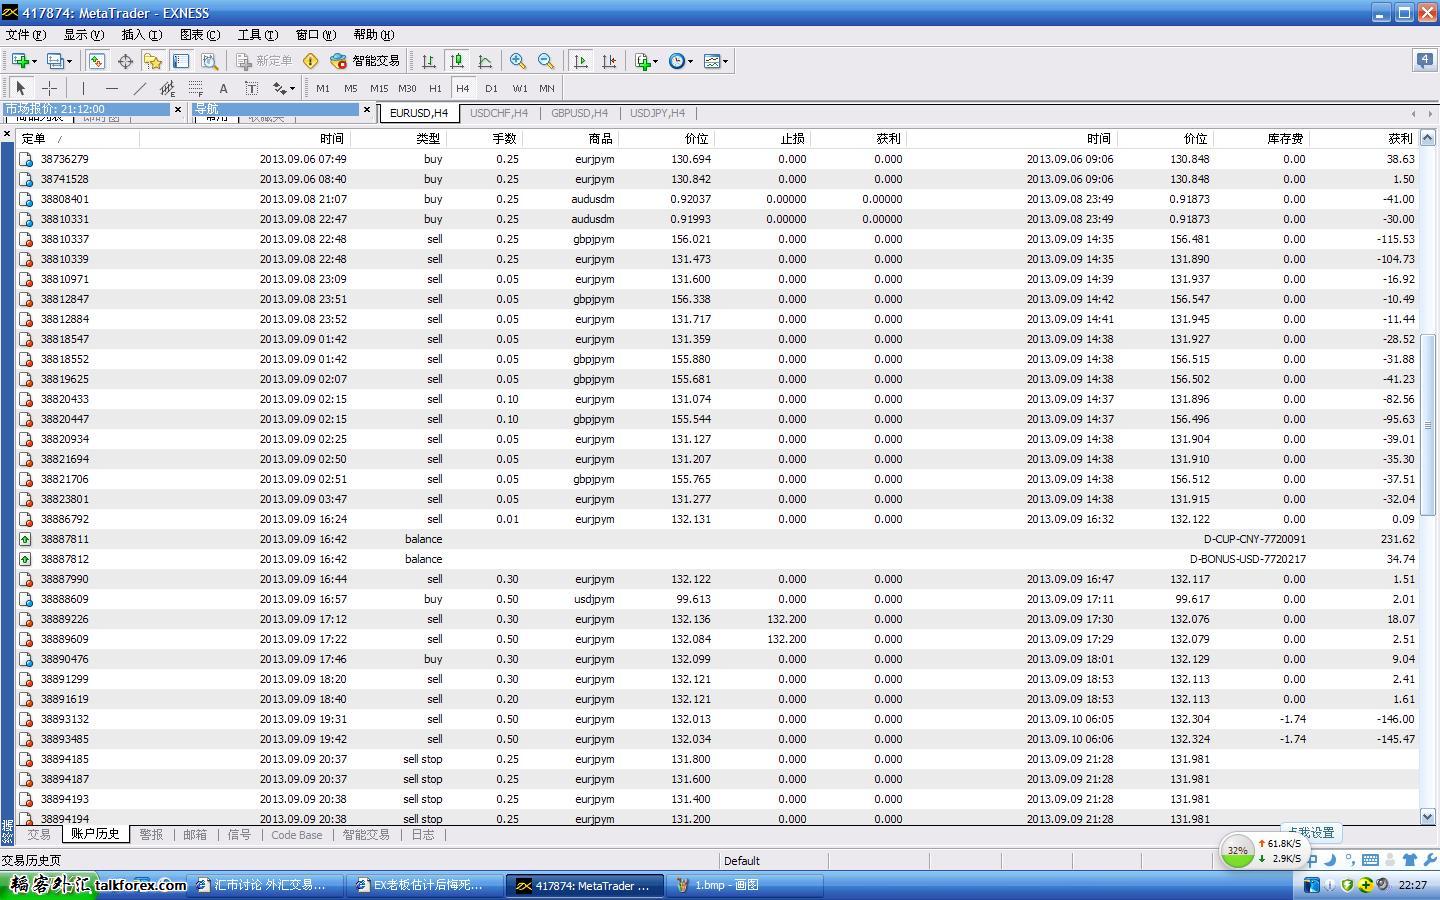This screenshot has height=900, width=1440.
Task: Open the arrows objects dropdown
Action: click(284, 88)
